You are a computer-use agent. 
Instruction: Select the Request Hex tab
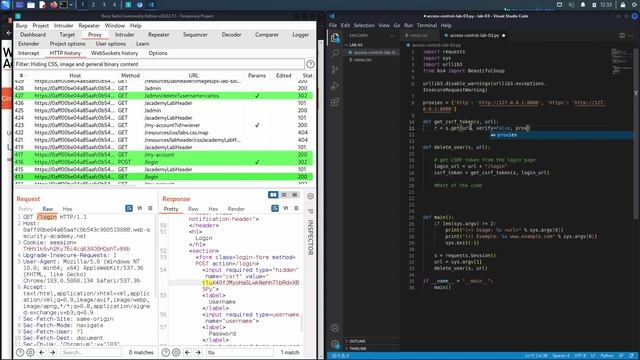tap(67, 209)
